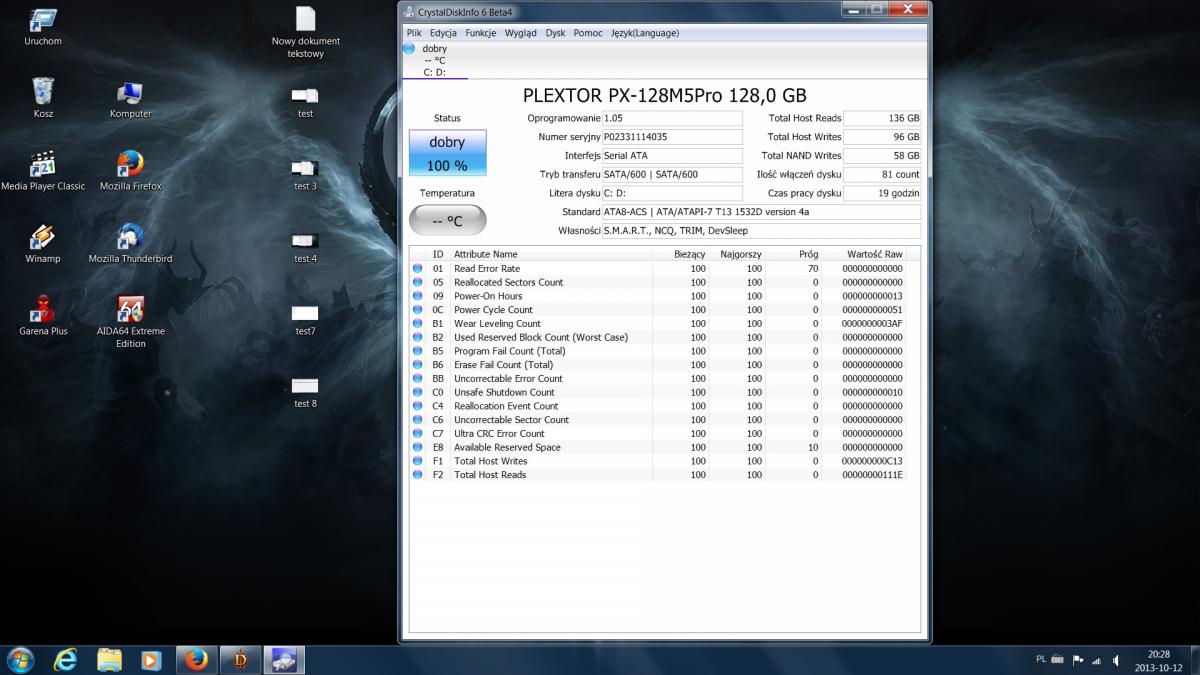Click the 19 godzin working time value
This screenshot has width=1200, height=675.
[882, 193]
